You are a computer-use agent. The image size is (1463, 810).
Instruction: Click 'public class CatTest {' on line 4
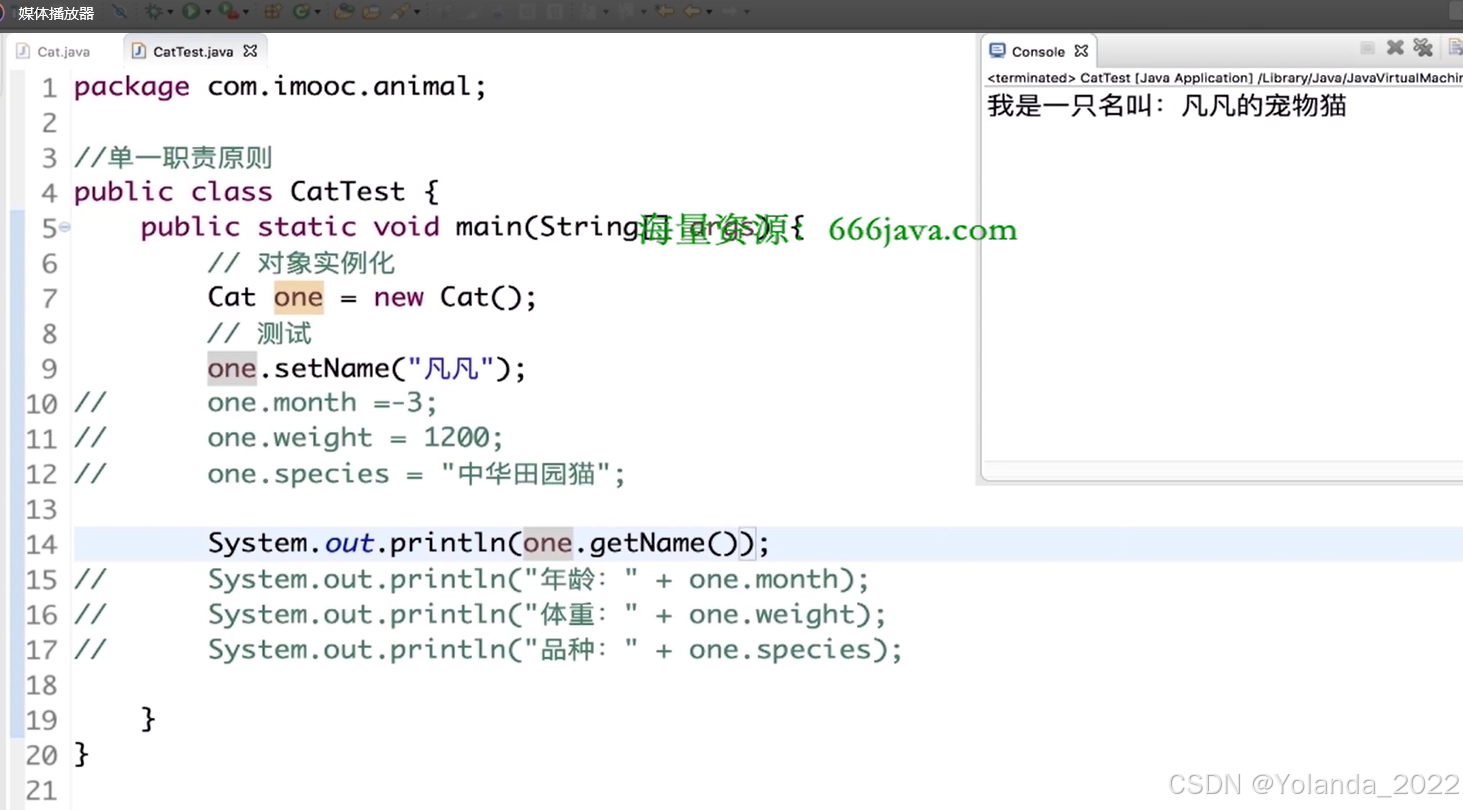(x=256, y=192)
